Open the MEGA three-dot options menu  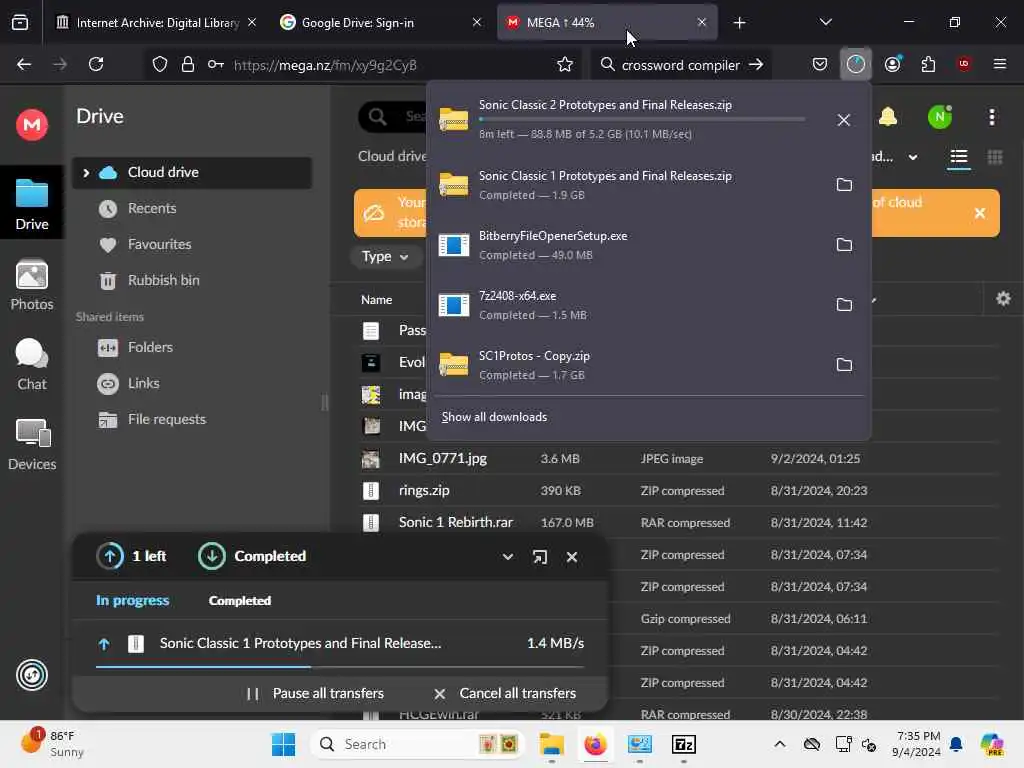(991, 117)
